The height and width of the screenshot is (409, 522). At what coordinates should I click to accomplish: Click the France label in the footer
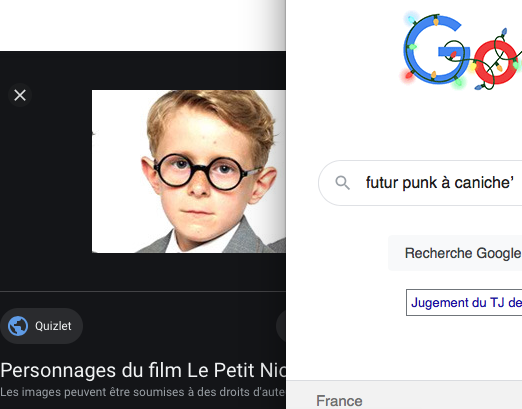tap(339, 401)
